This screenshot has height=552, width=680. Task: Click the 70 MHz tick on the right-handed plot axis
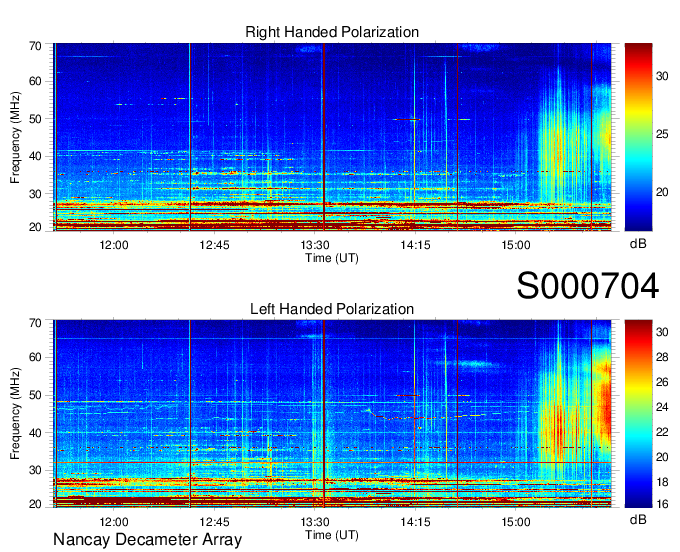pyautogui.click(x=35, y=46)
